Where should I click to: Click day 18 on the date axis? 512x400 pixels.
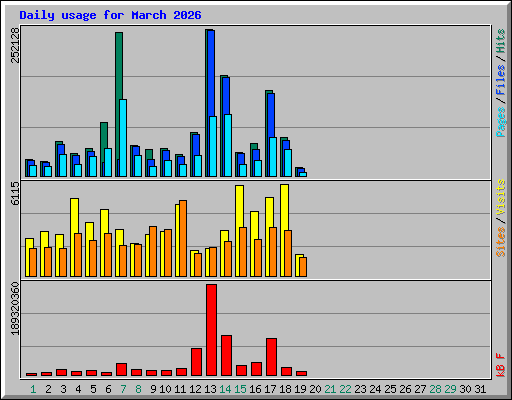(285, 389)
